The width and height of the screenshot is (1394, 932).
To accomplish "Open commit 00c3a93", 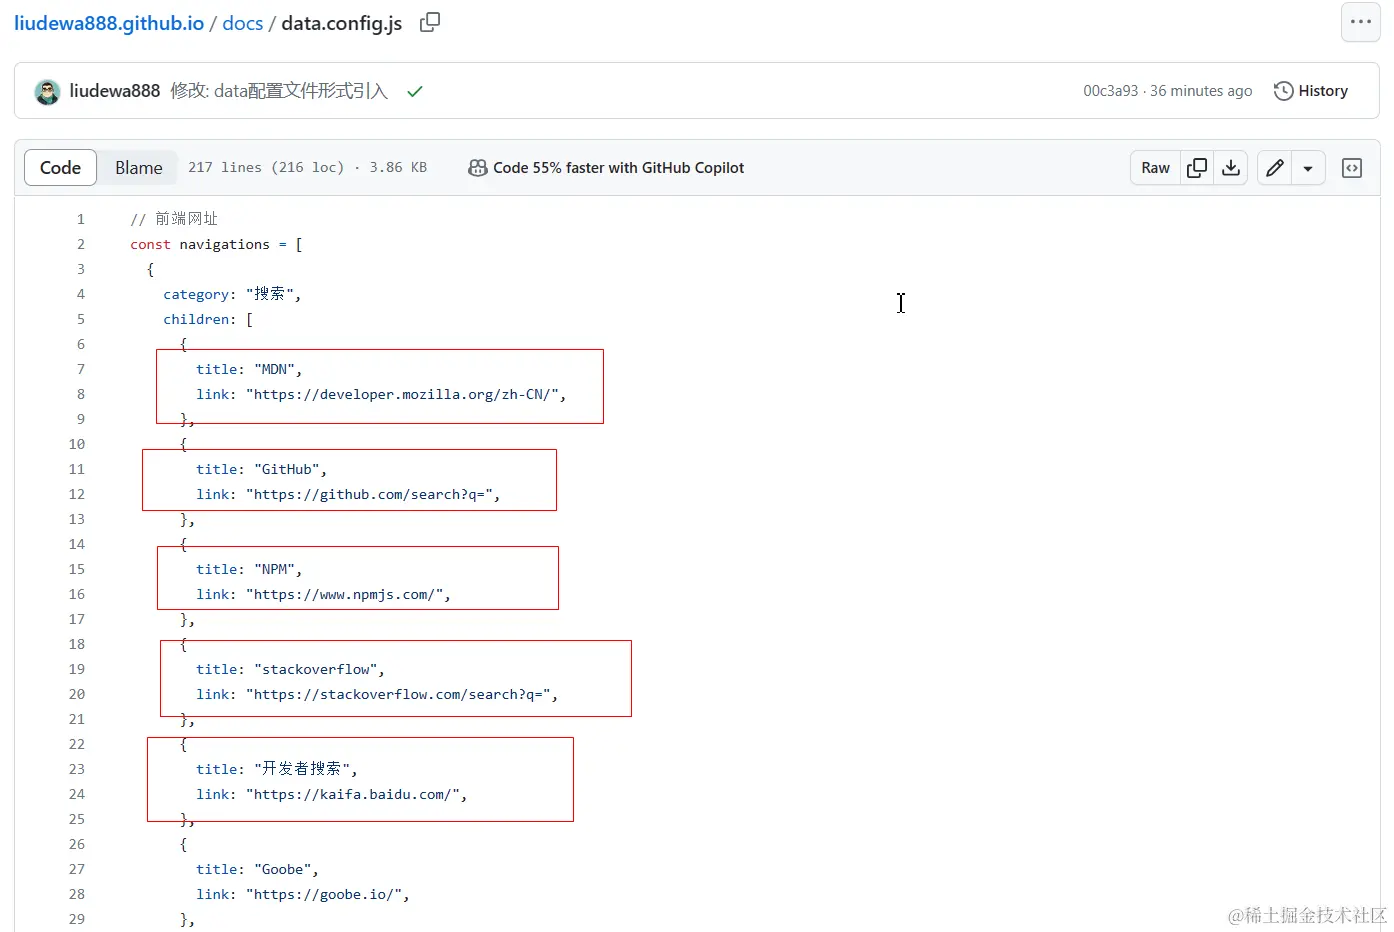I will [x=1111, y=91].
